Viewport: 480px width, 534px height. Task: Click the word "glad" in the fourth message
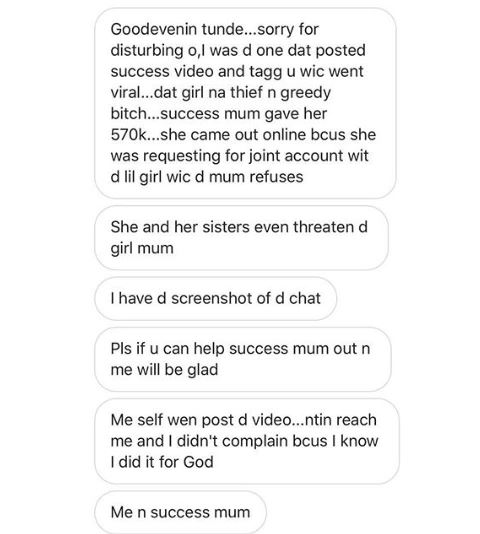coord(203,370)
